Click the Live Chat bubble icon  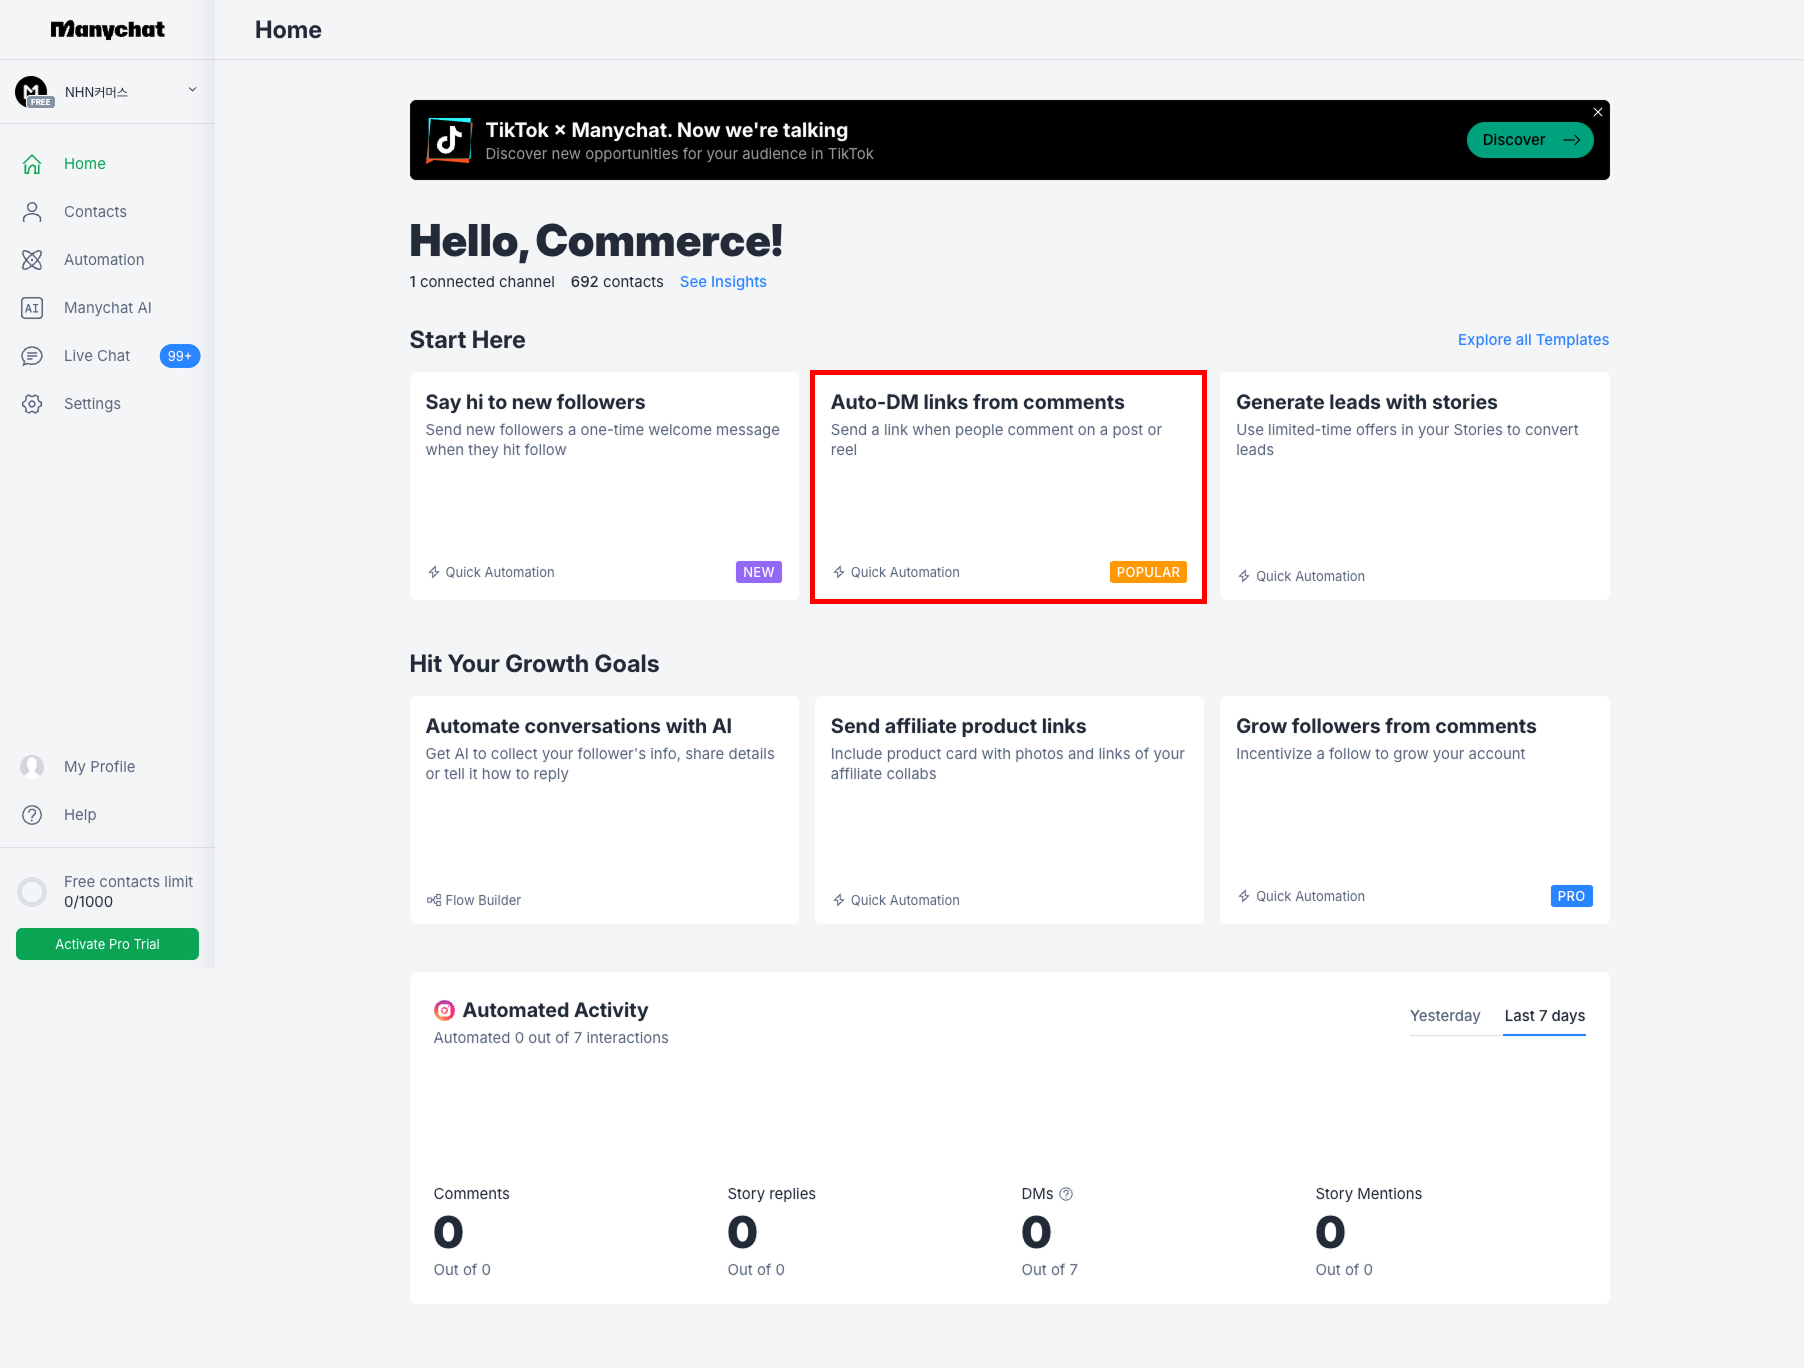(32, 356)
